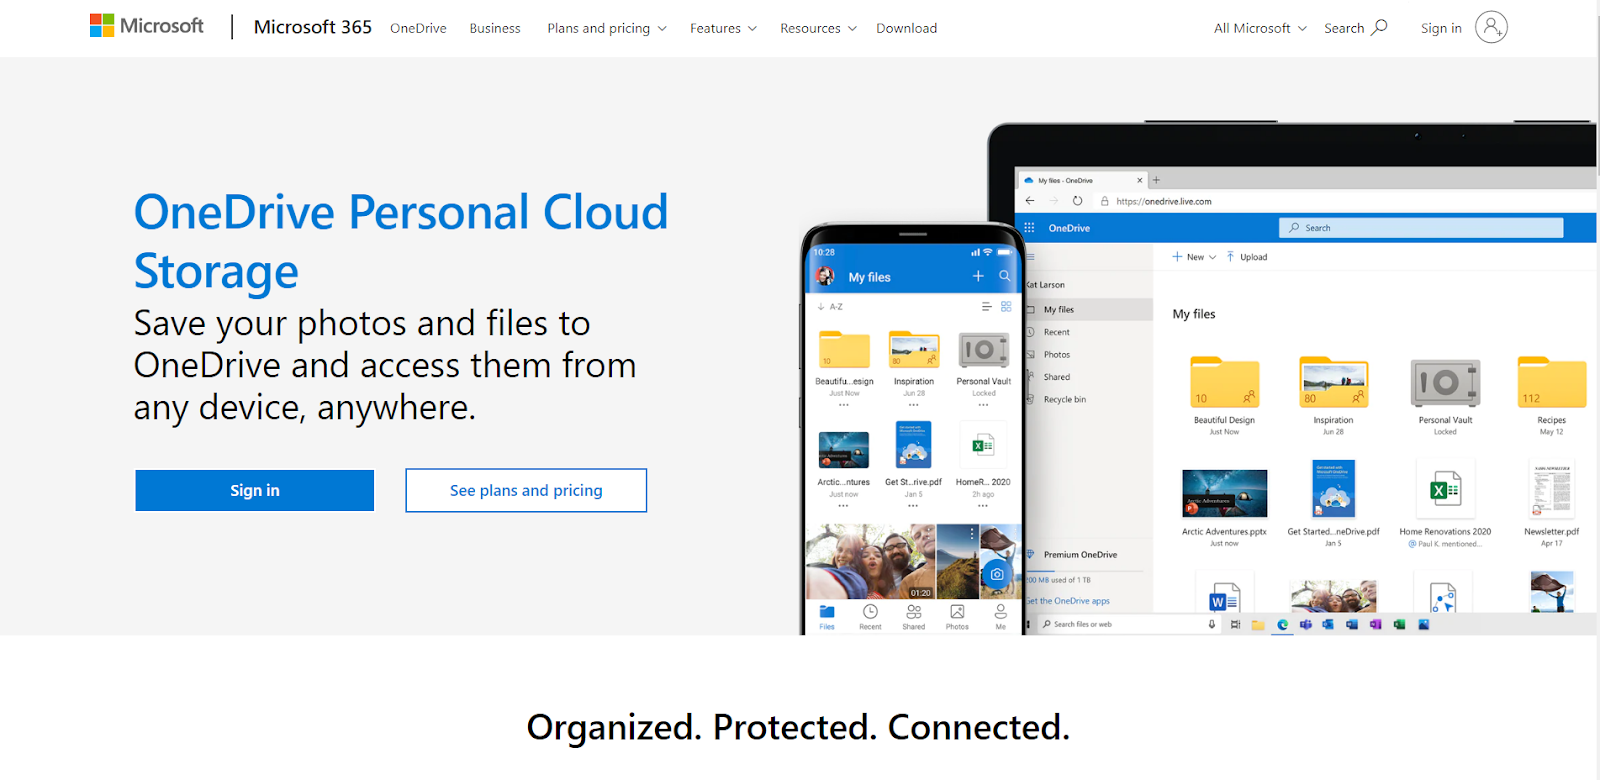This screenshot has width=1600, height=780.
Task: Click See plans and pricing button
Action: tap(526, 490)
